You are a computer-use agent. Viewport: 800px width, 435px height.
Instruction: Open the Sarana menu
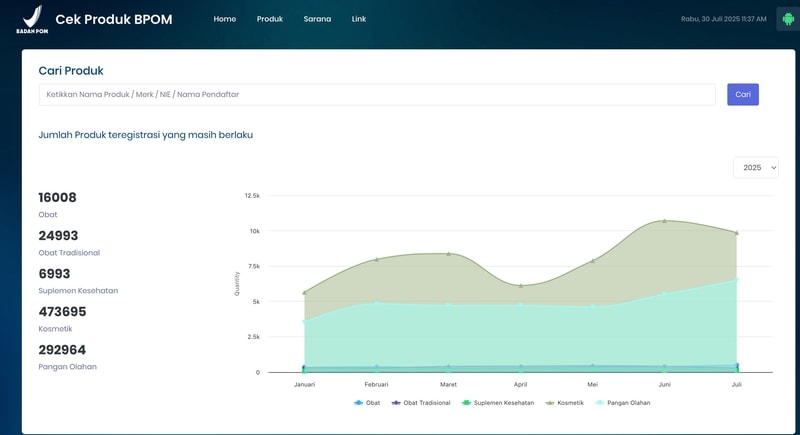(x=317, y=19)
